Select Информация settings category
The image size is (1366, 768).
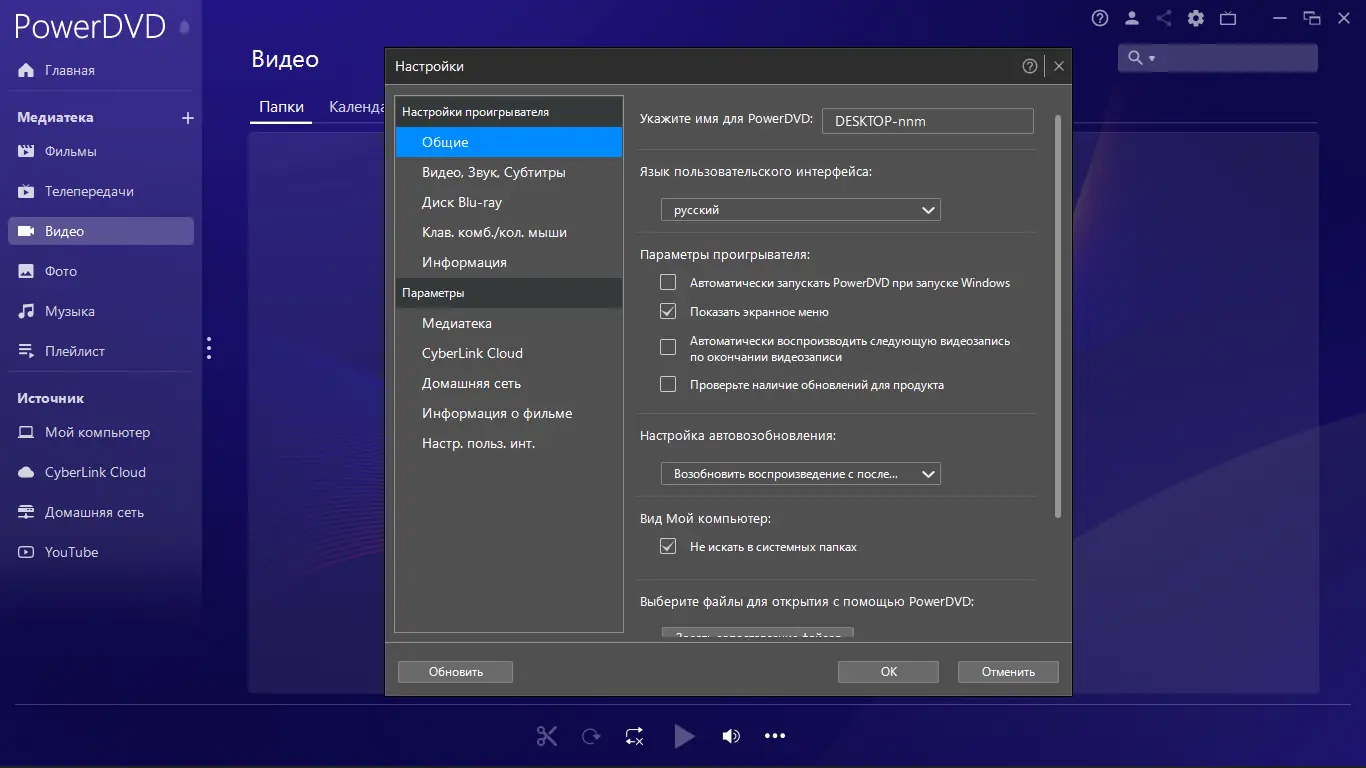coord(509,262)
